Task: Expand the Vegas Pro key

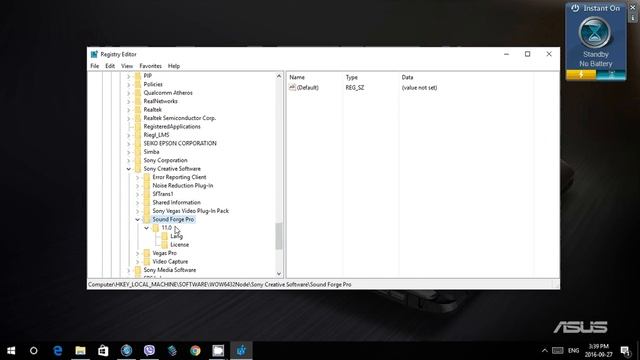Action: click(x=138, y=253)
